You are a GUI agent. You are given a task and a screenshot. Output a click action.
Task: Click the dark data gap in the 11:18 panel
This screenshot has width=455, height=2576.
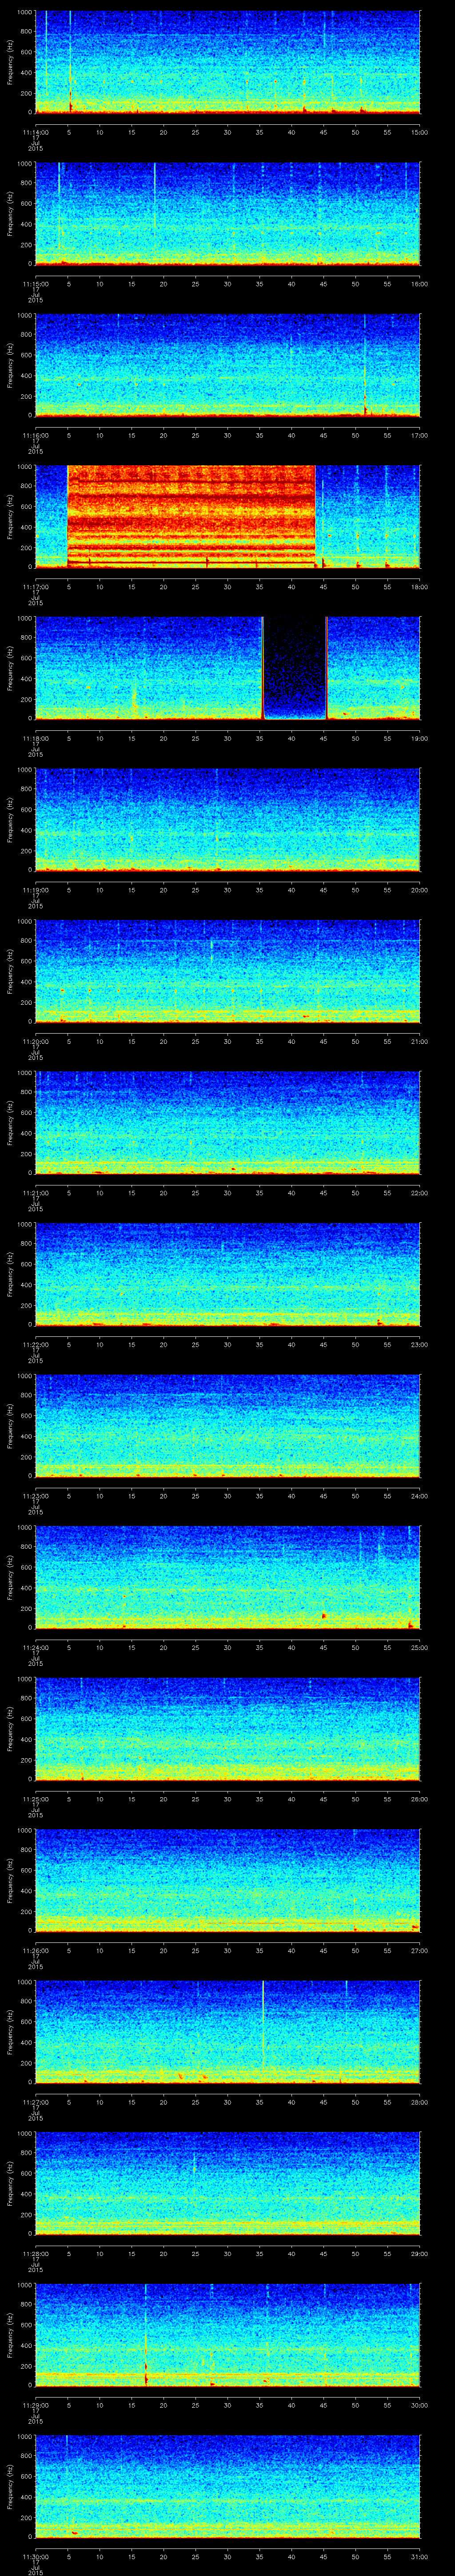tap(294, 669)
